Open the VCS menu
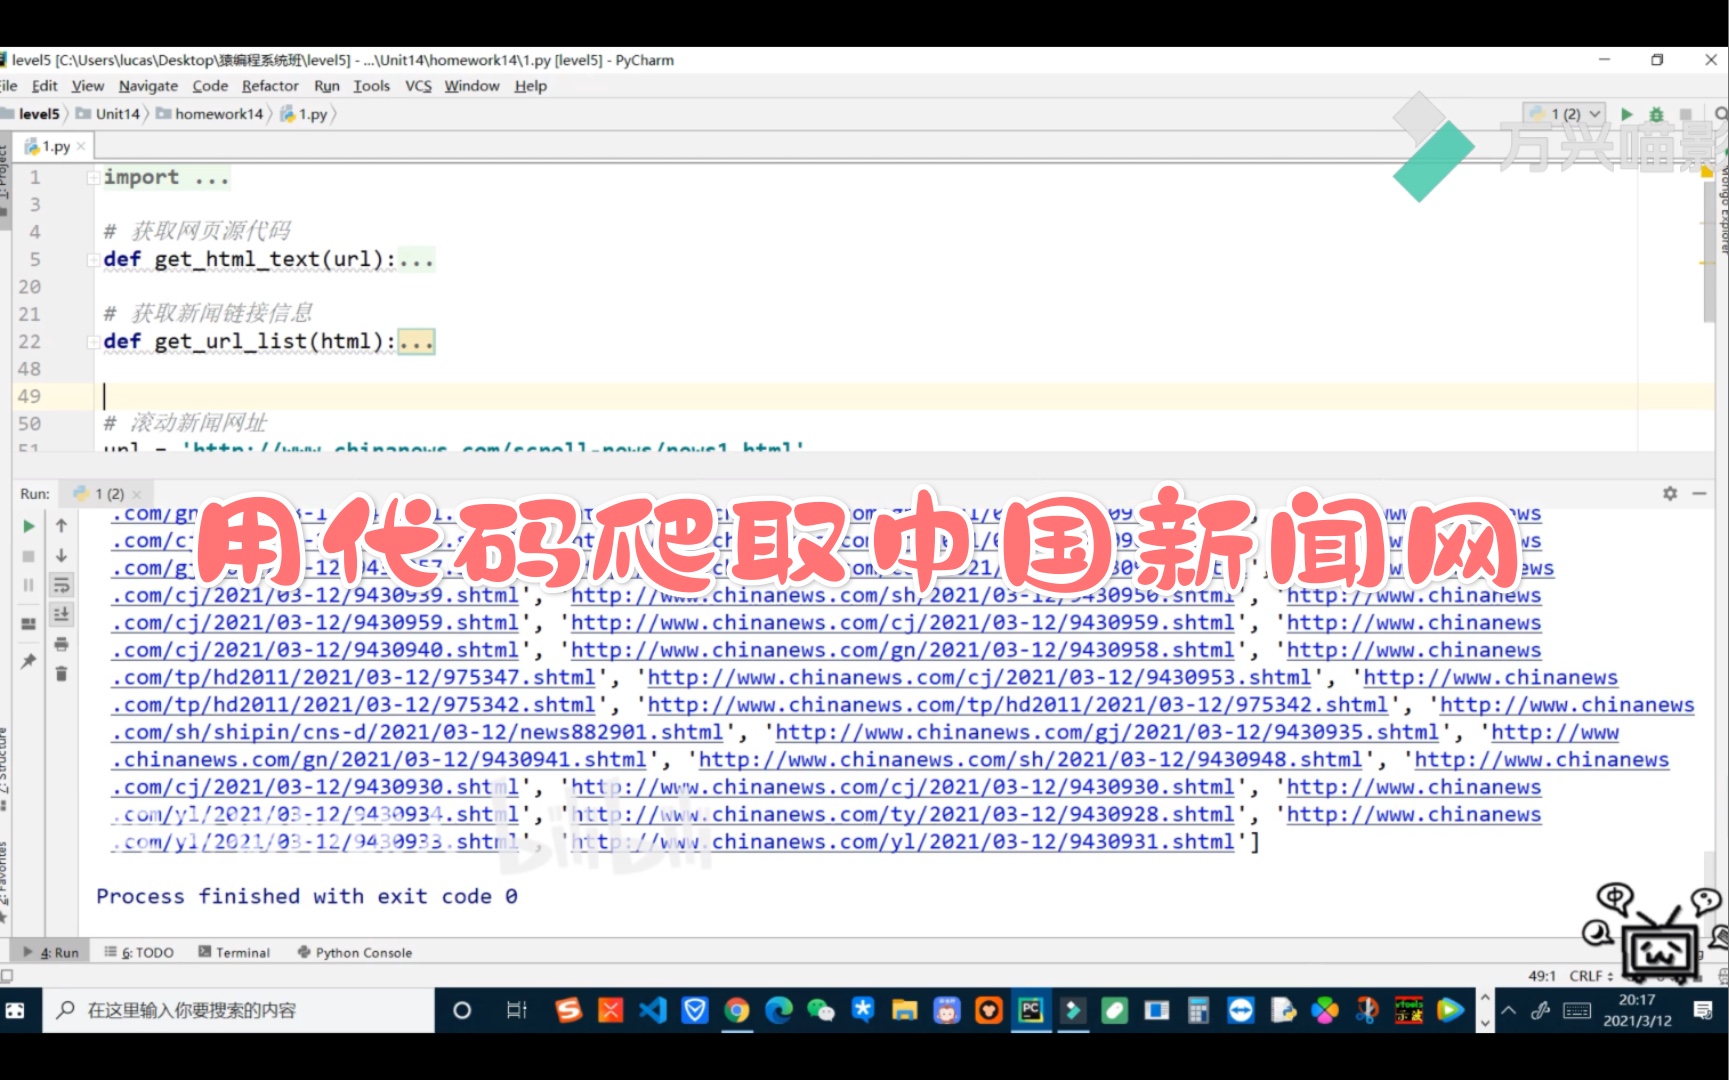Image resolution: width=1729 pixels, height=1080 pixels. pyautogui.click(x=418, y=86)
